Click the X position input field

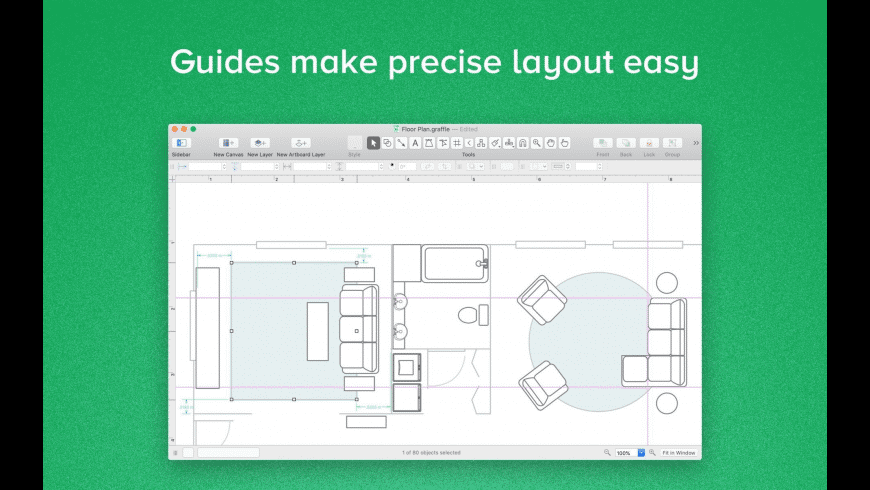pos(205,166)
